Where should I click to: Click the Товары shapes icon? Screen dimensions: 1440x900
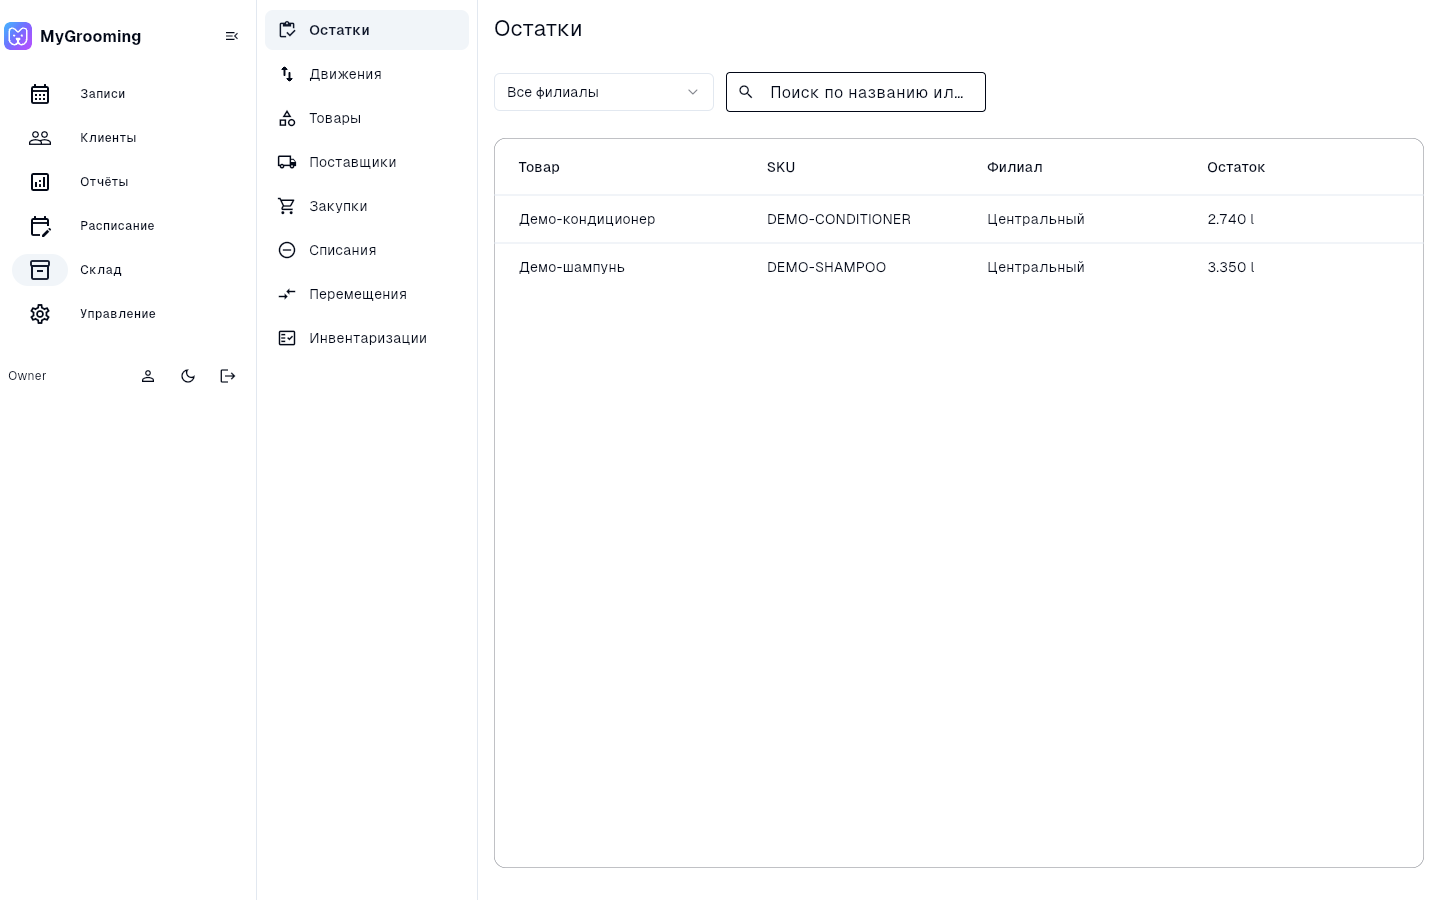pos(287,118)
